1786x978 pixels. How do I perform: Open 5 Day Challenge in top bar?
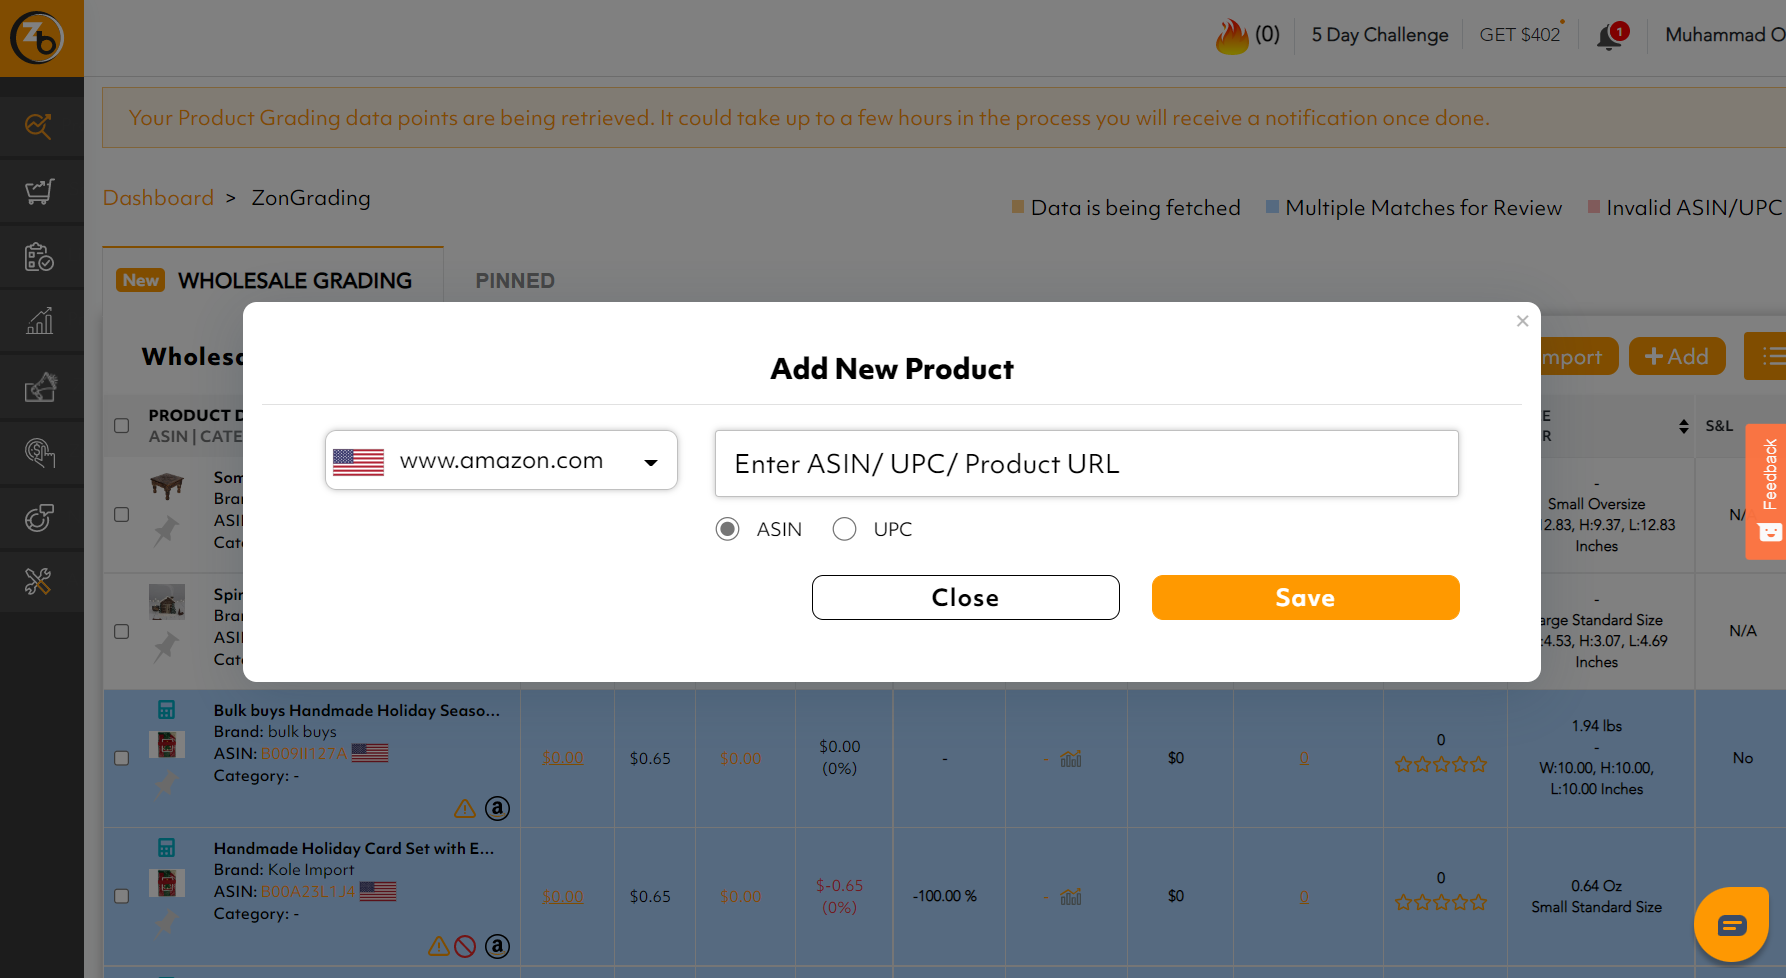click(x=1380, y=35)
